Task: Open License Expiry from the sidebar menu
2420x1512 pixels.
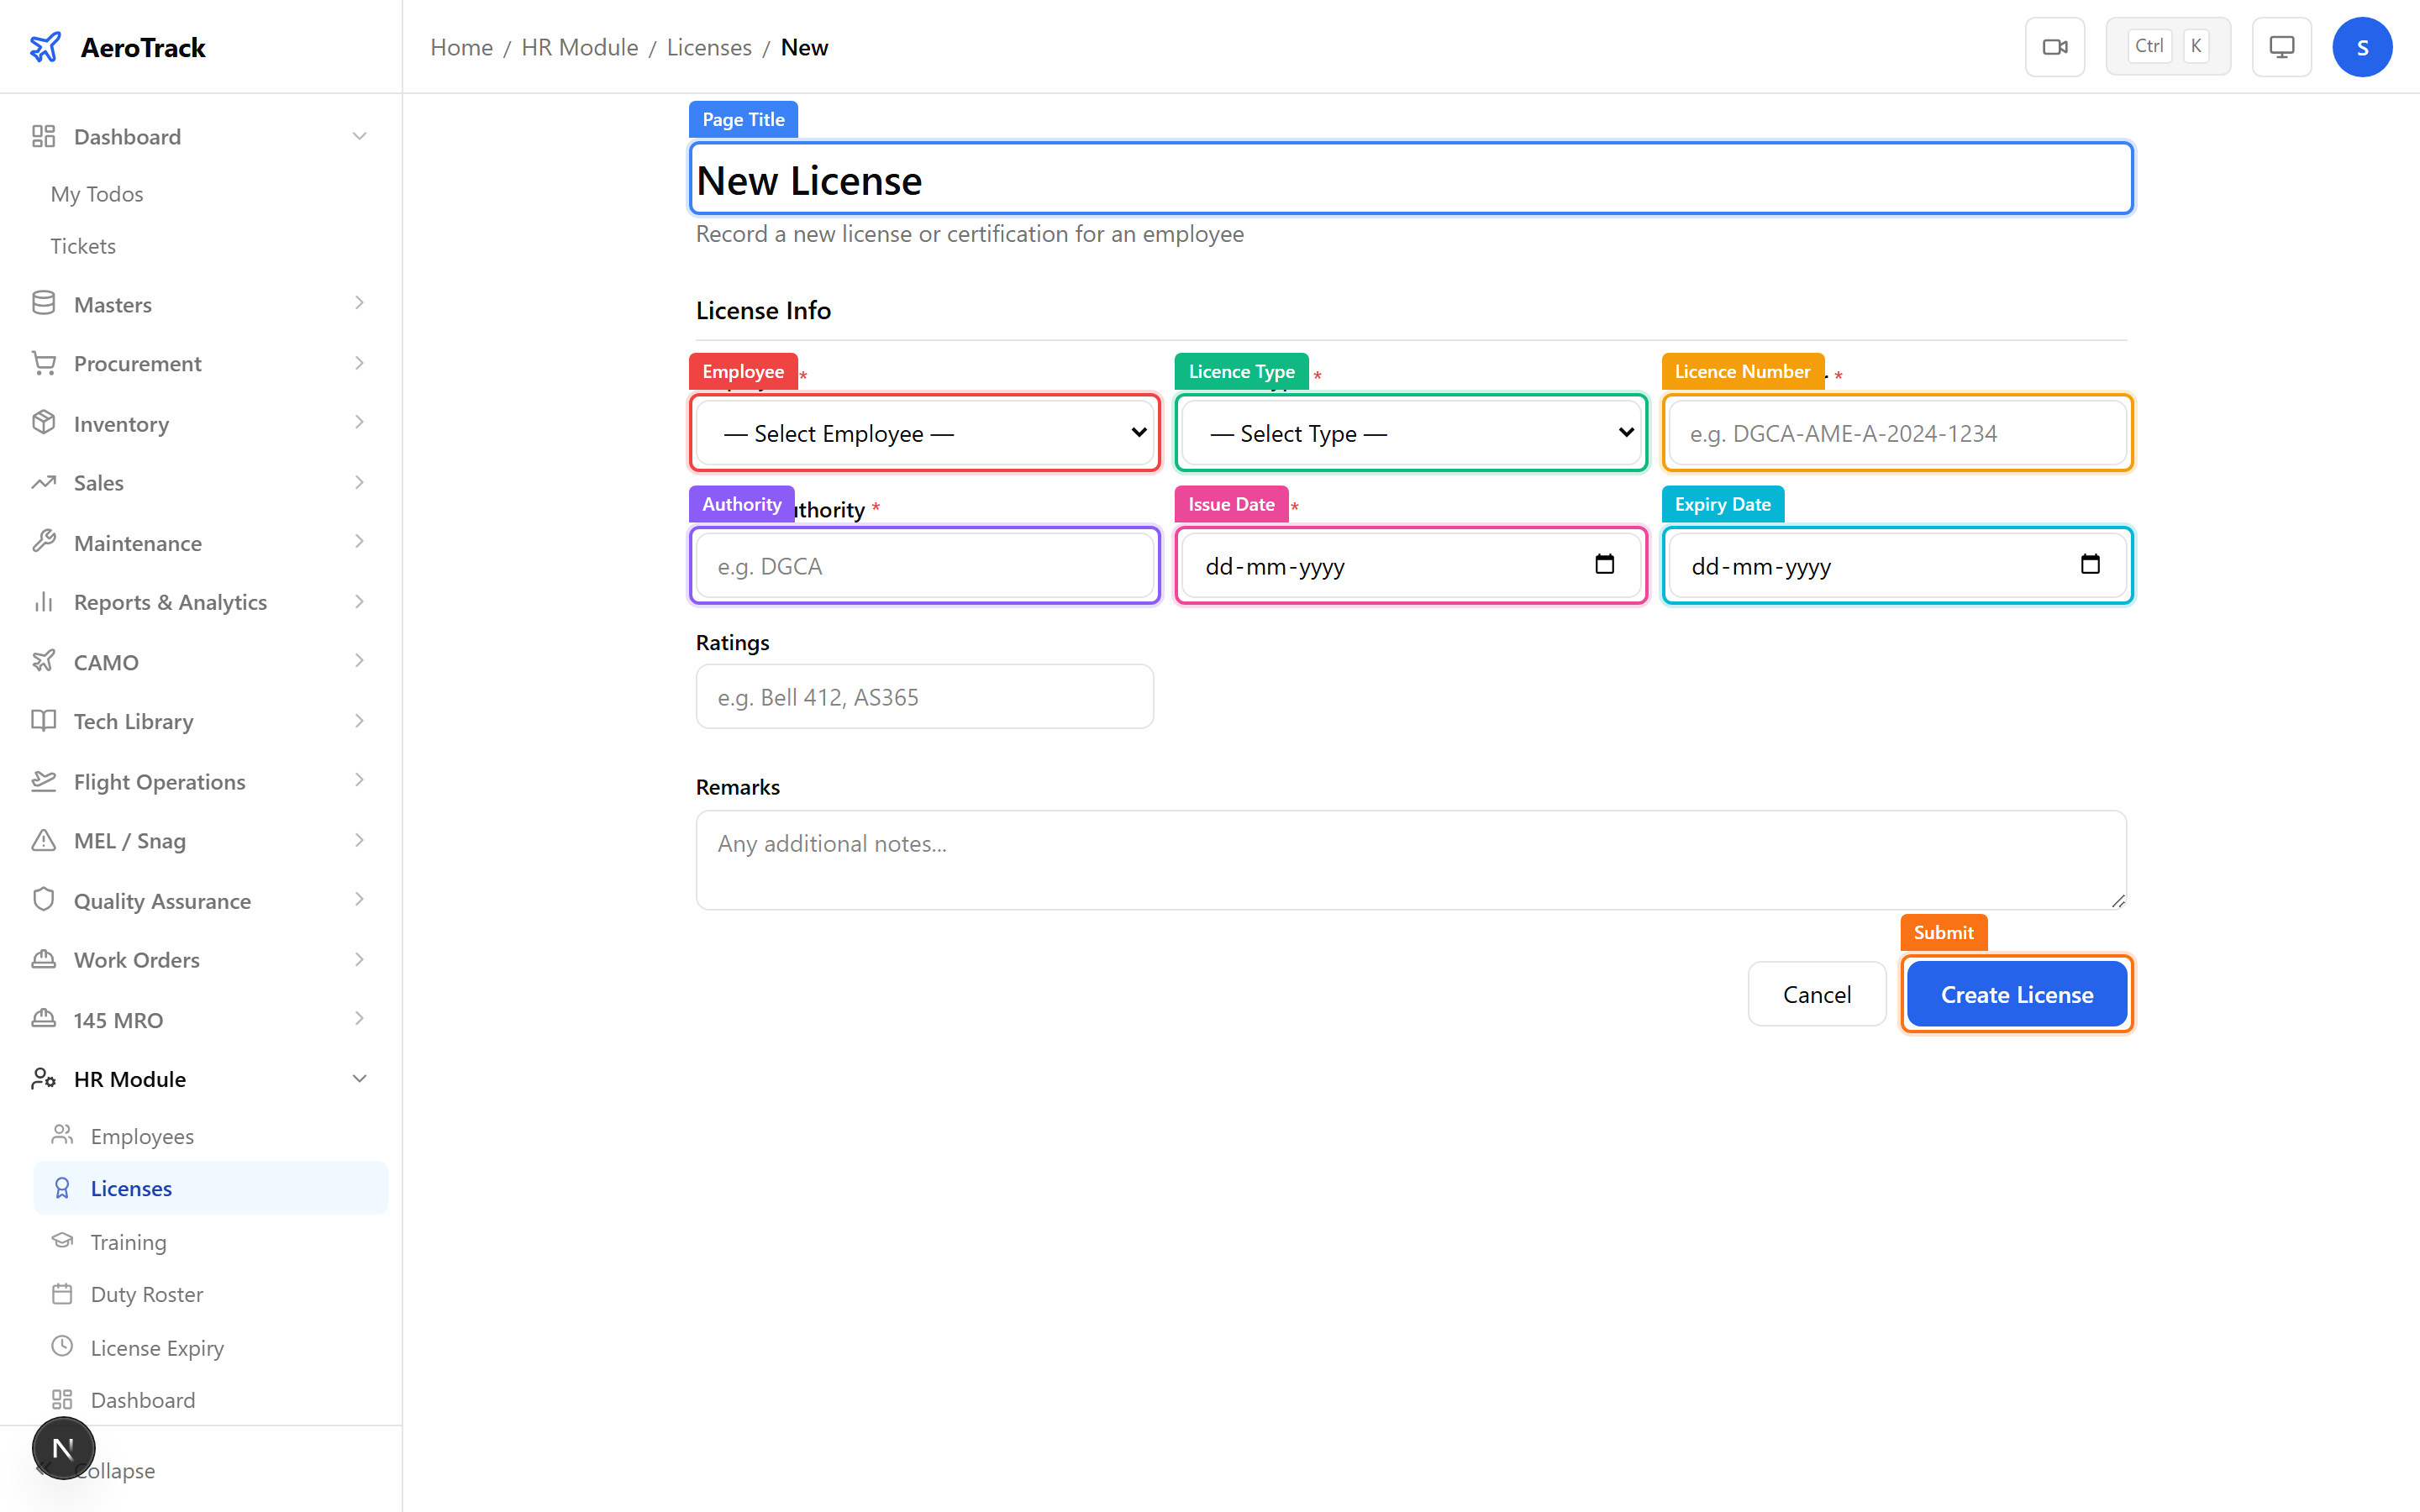Action: (x=157, y=1347)
